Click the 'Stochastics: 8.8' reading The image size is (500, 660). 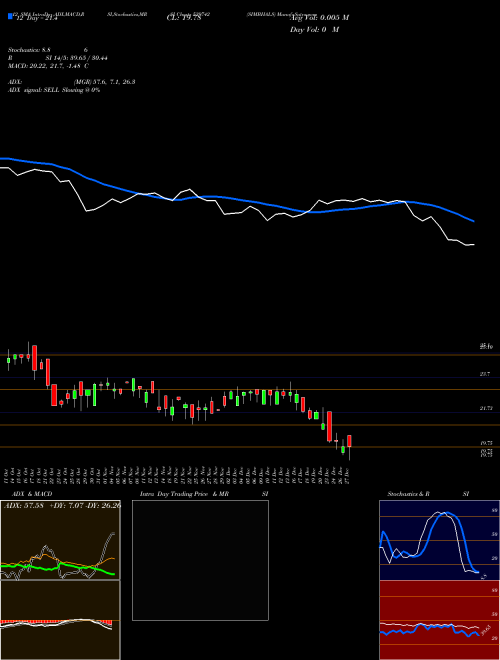(29, 50)
